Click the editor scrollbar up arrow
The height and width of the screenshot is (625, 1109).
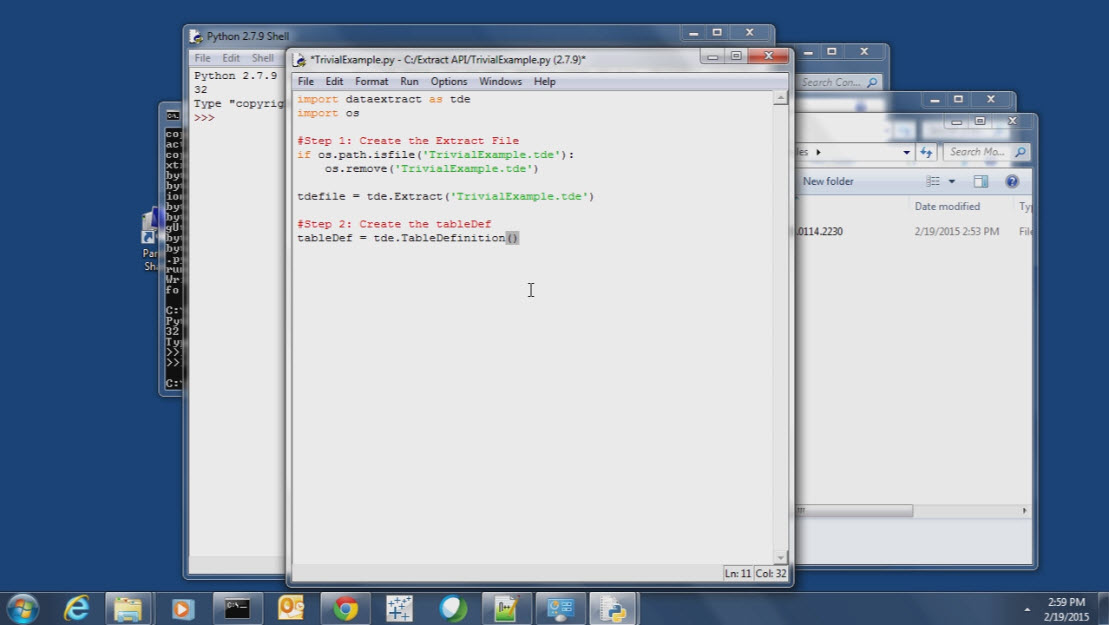coord(780,98)
